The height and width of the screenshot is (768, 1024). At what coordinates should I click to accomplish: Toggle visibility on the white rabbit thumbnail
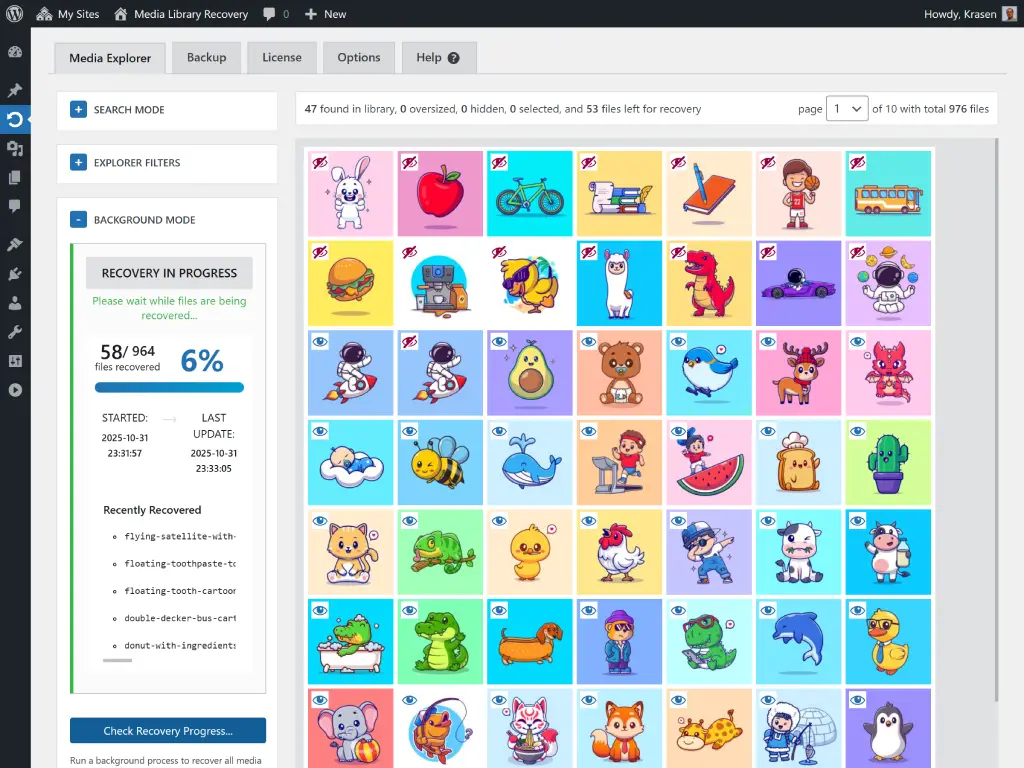pyautogui.click(x=319, y=160)
